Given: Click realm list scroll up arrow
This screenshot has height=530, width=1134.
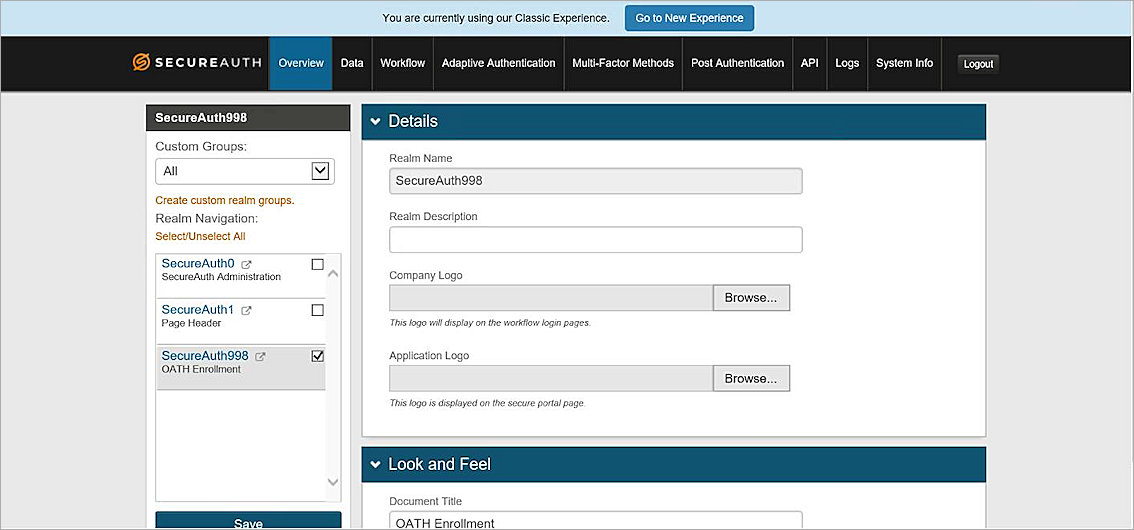Looking at the screenshot, I should pos(333,274).
